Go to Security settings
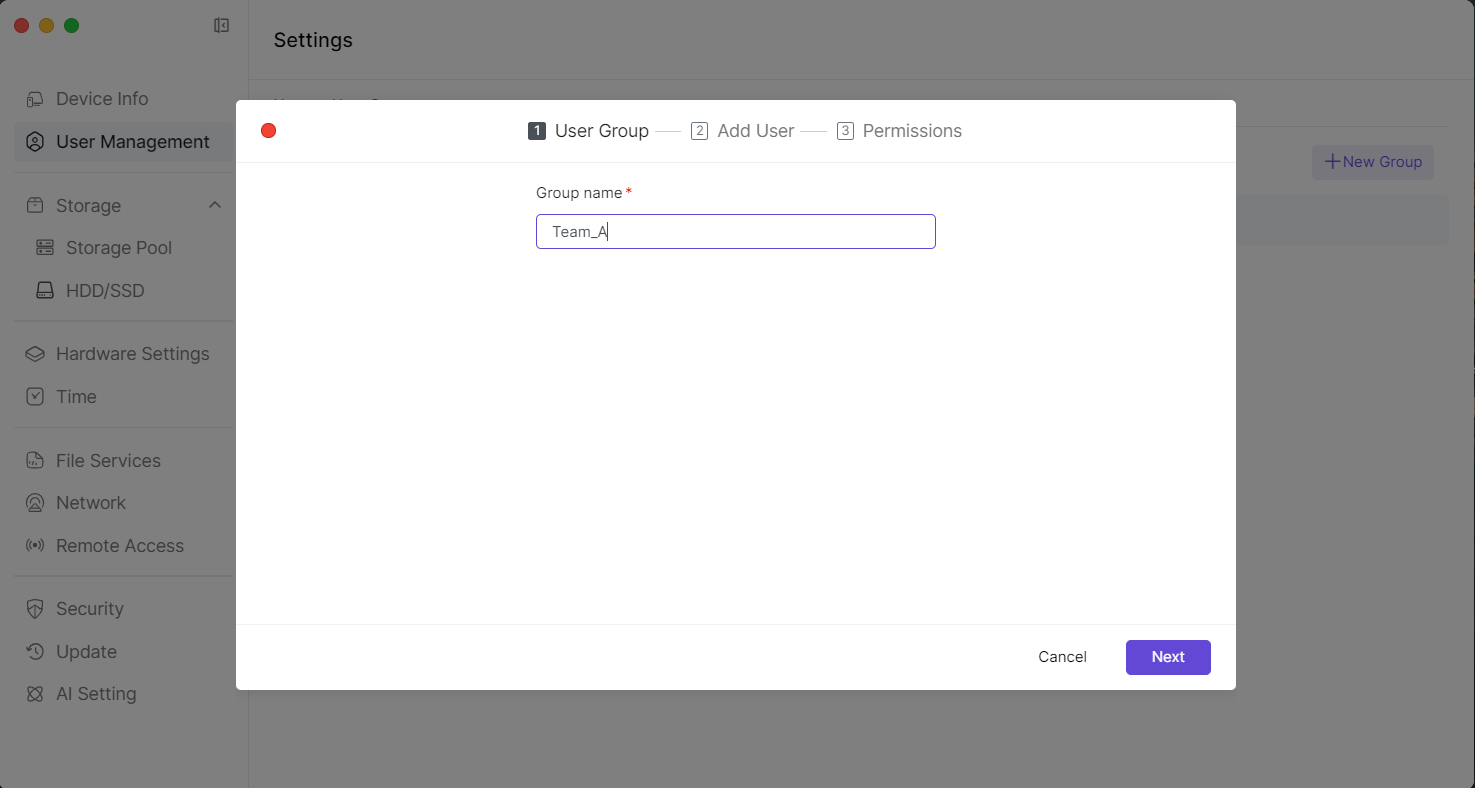This screenshot has height=788, width=1475. click(89, 609)
